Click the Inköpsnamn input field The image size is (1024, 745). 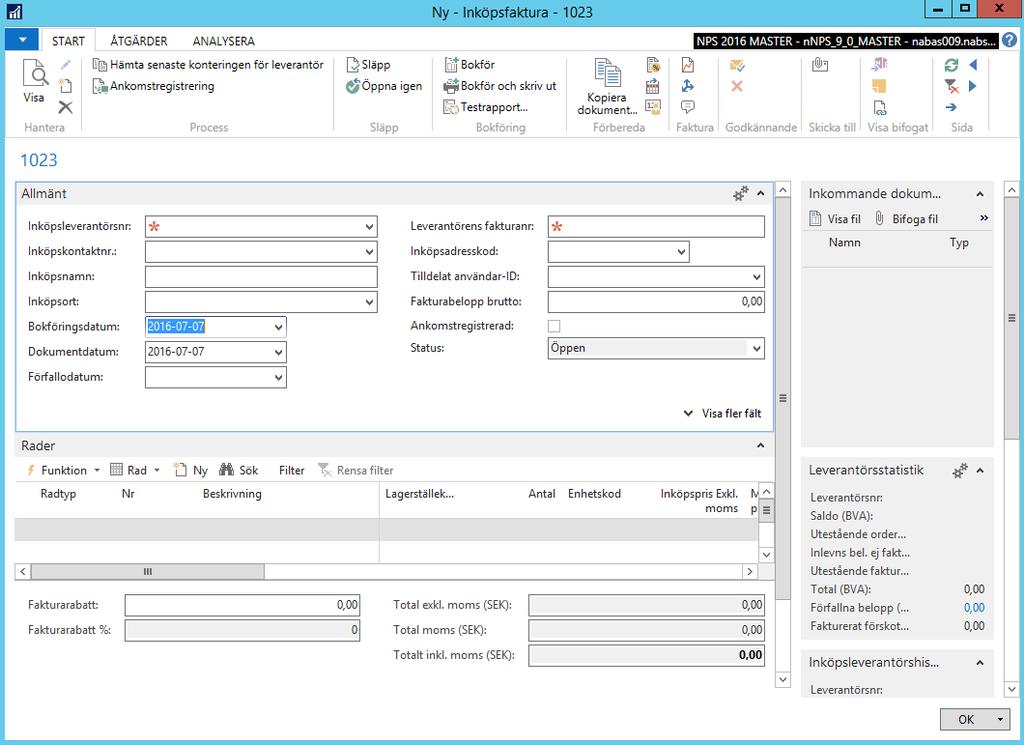(261, 277)
